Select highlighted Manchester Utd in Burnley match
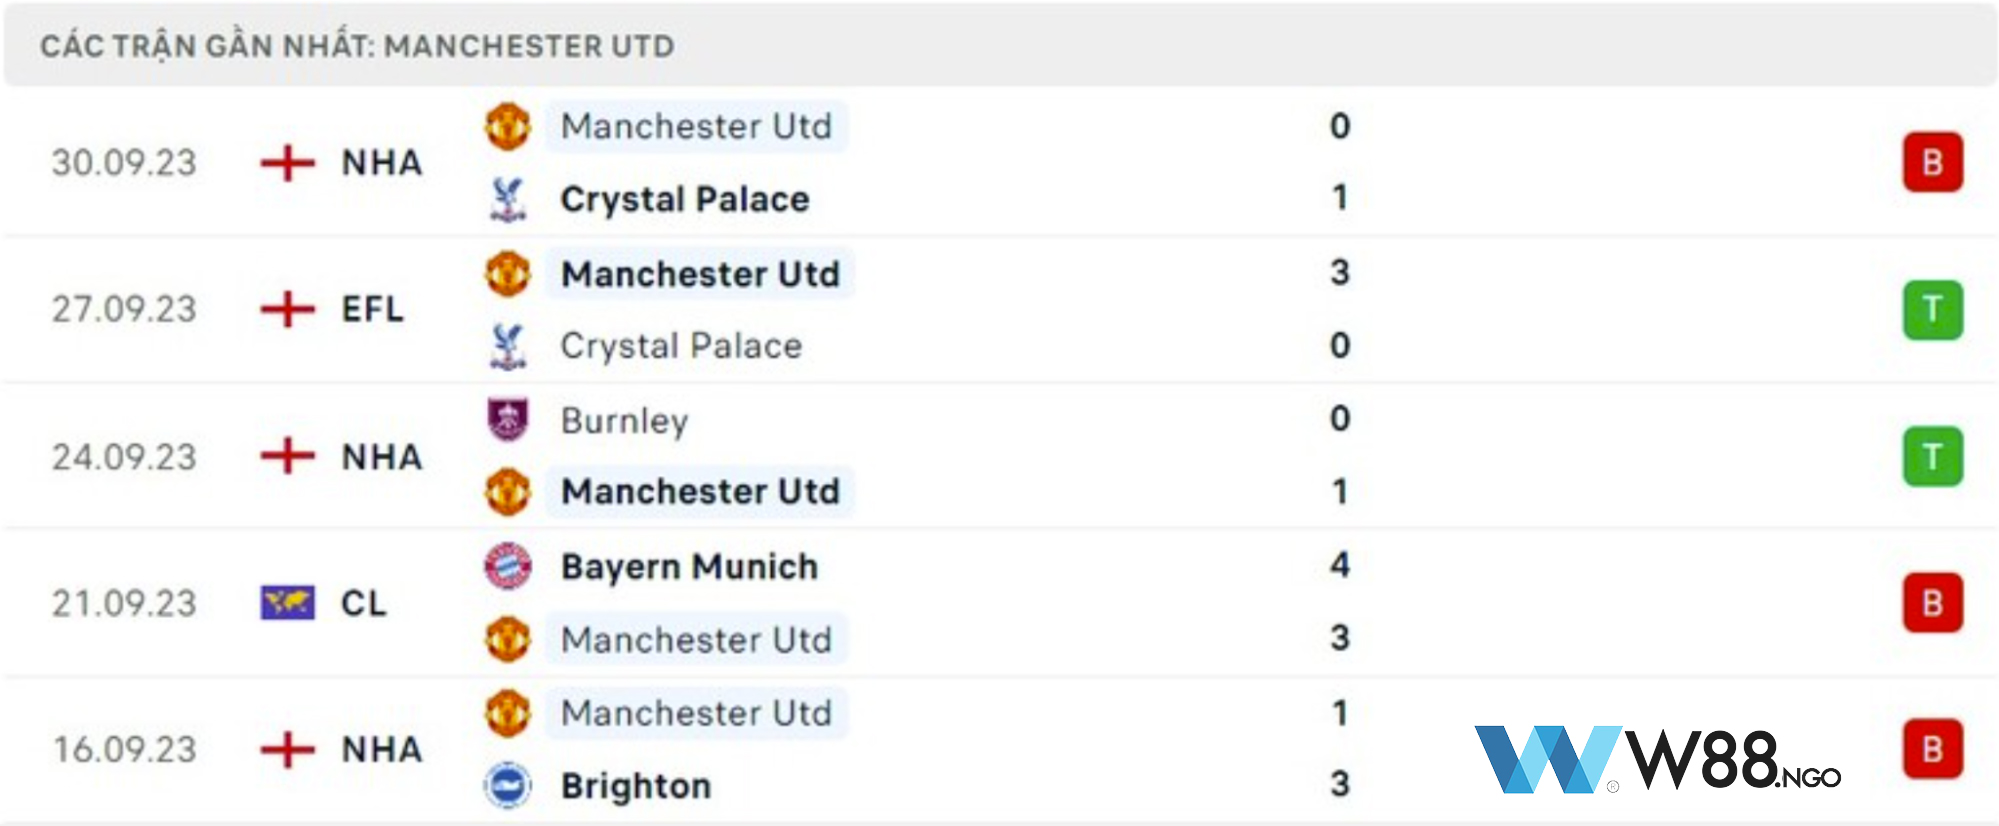This screenshot has width=1999, height=826. pyautogui.click(x=700, y=491)
